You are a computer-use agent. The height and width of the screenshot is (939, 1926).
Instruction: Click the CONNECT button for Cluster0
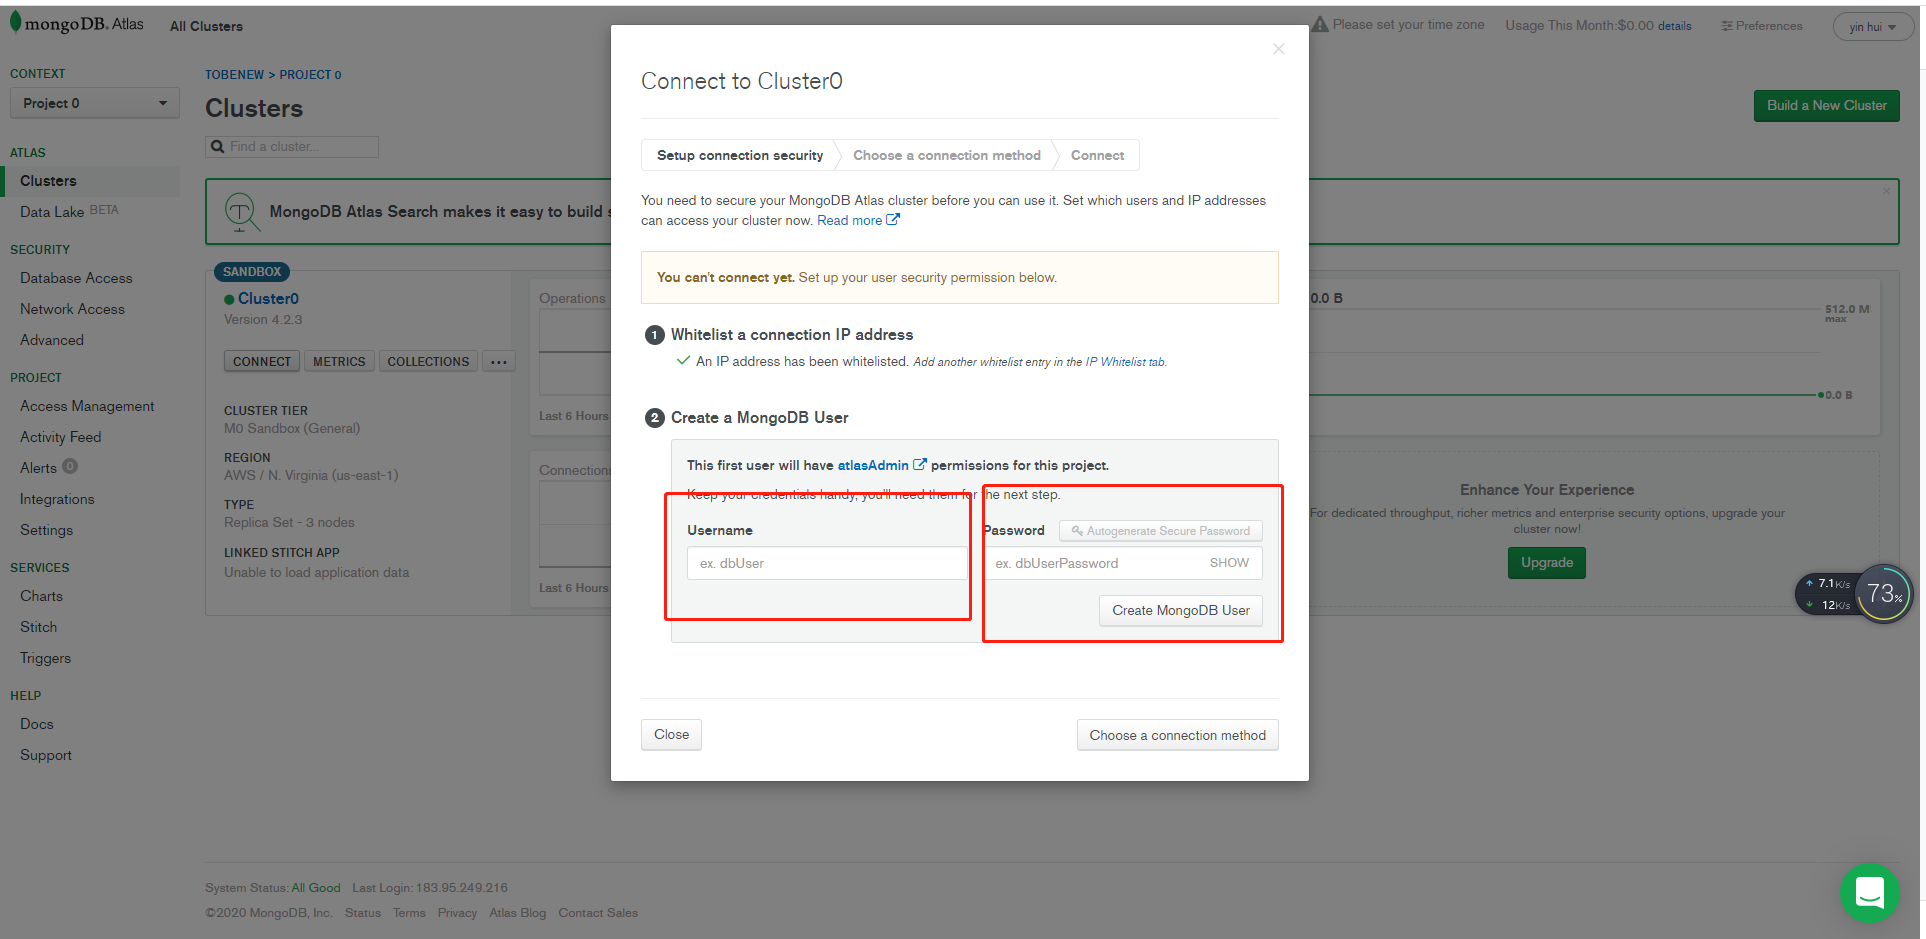(262, 362)
